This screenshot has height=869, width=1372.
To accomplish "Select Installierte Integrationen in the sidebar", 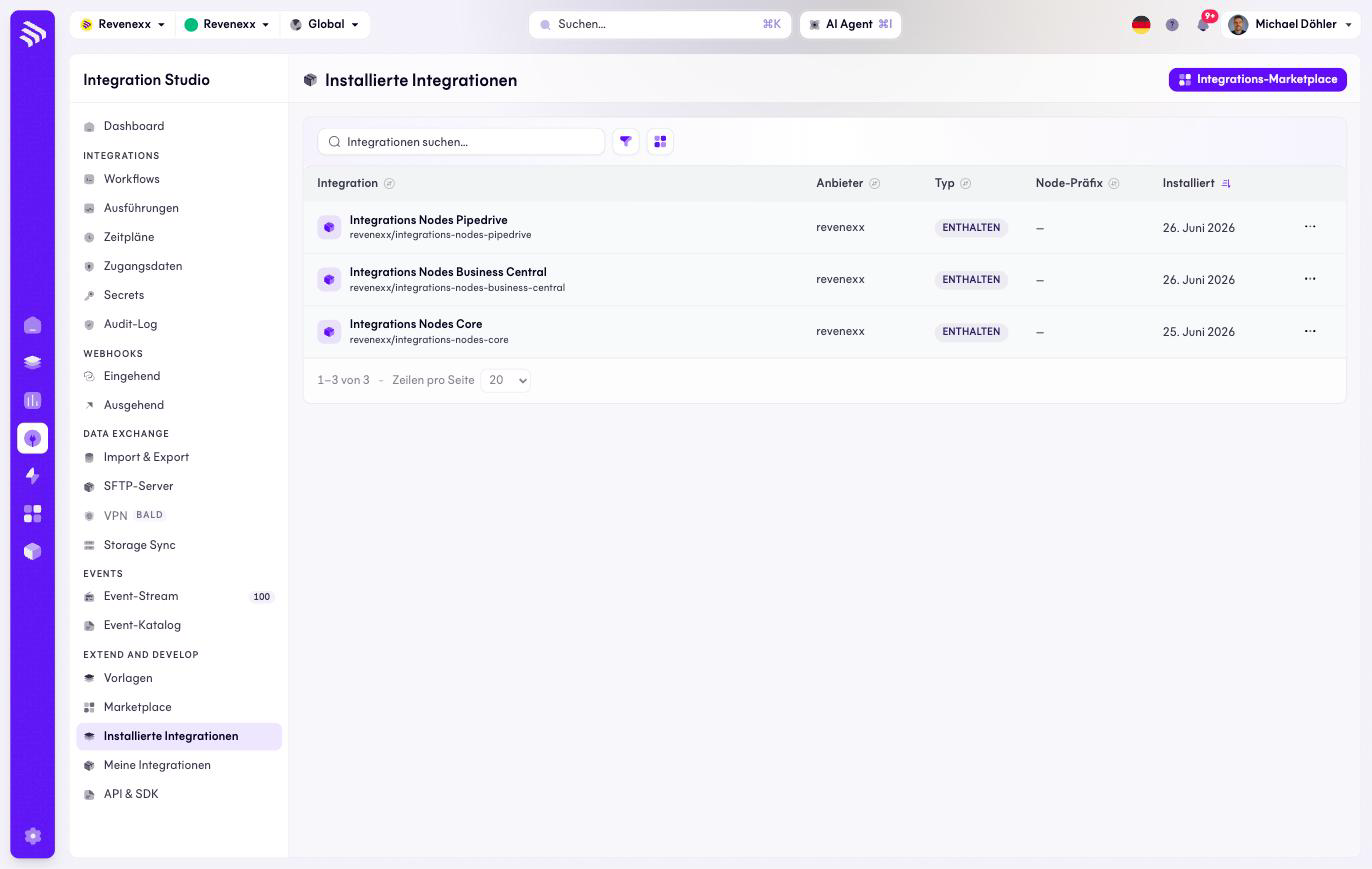I will pos(179,737).
